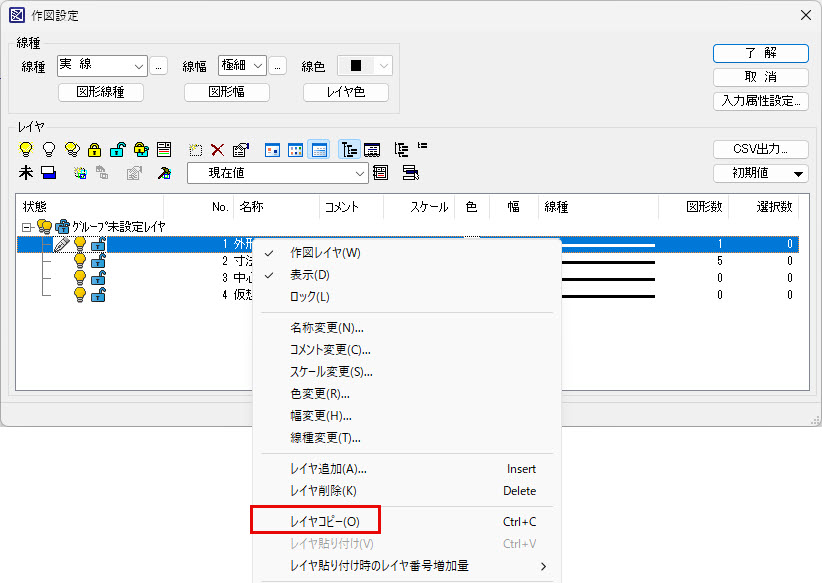
Task: Click the red X delete icon
Action: click(x=218, y=150)
